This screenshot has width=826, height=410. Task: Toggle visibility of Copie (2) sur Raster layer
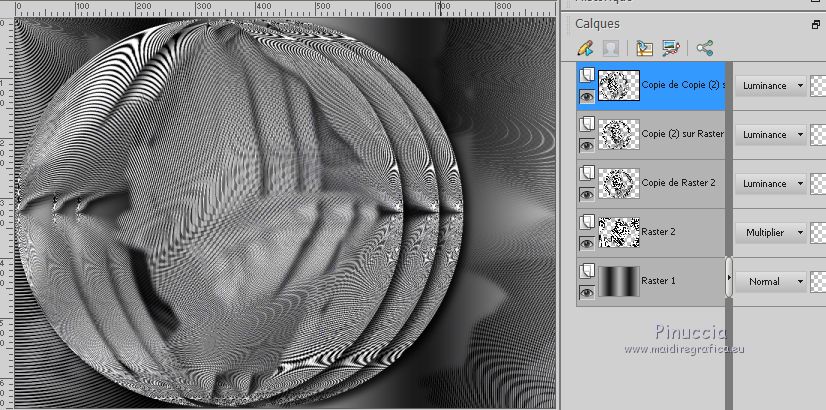pos(587,145)
